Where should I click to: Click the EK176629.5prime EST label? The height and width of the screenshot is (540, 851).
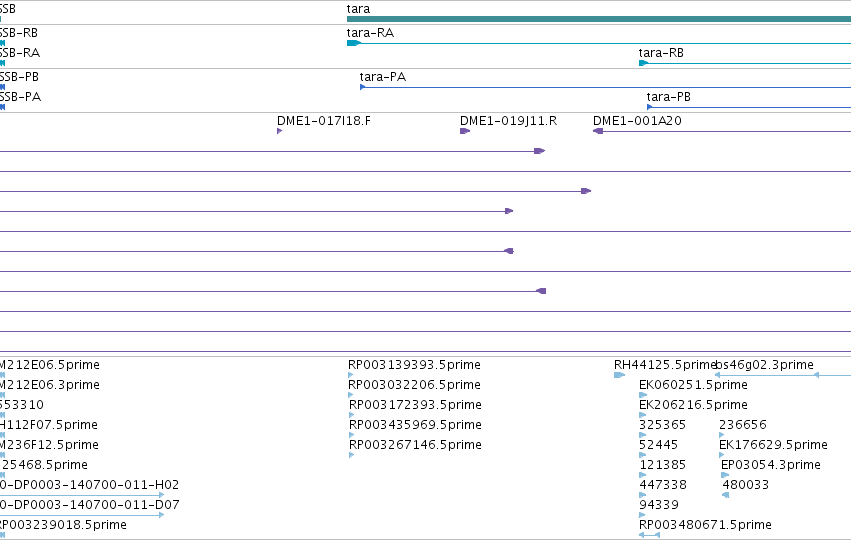click(x=773, y=445)
